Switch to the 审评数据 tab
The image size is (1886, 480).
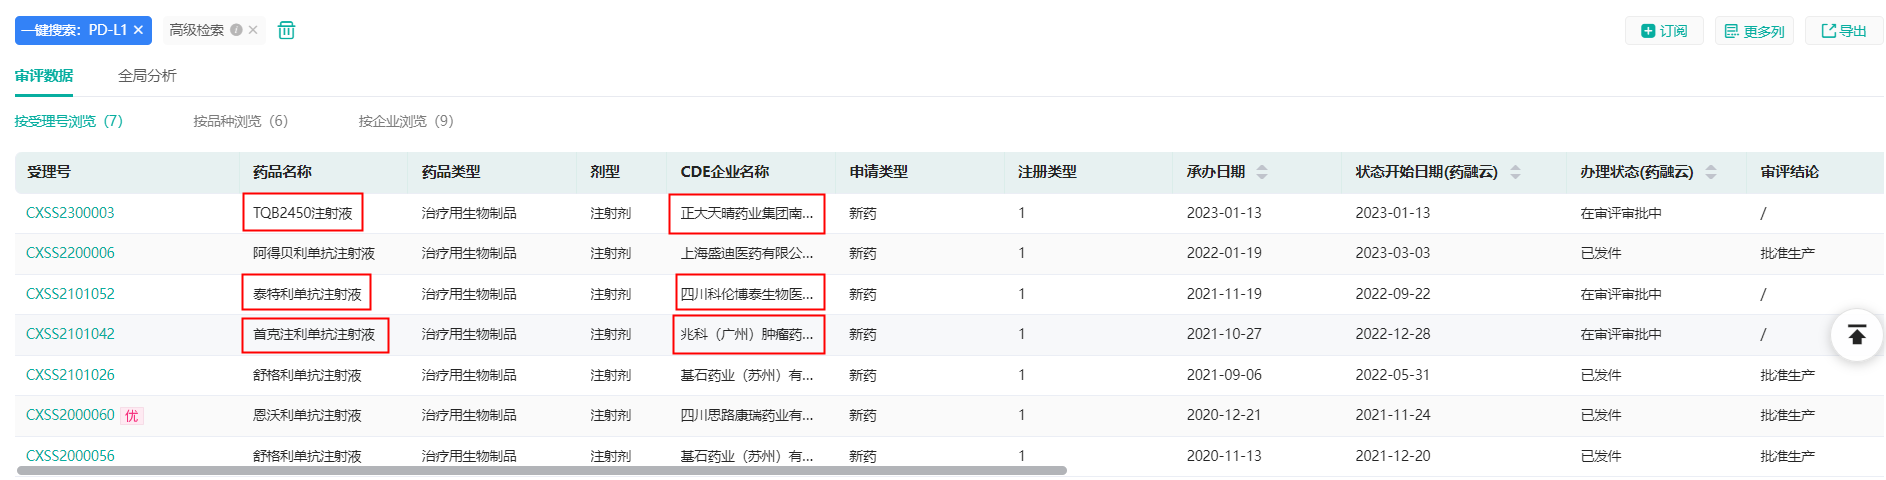[44, 76]
